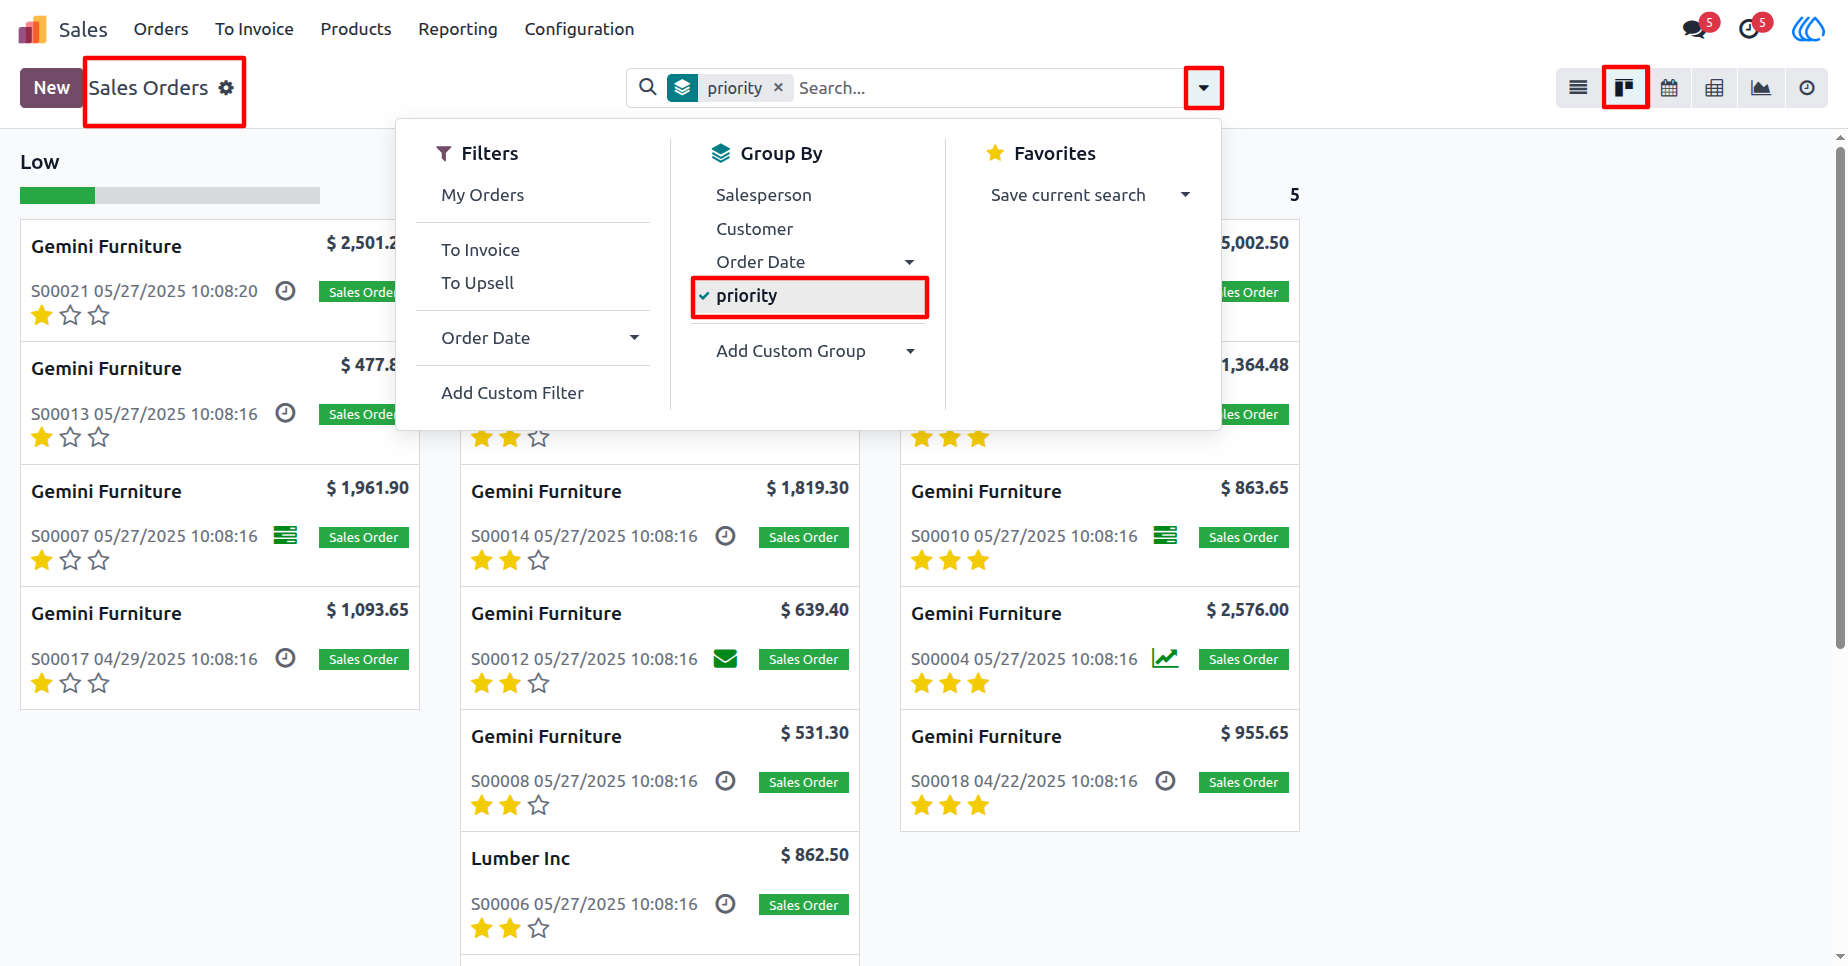The width and height of the screenshot is (1848, 966).
Task: Click the activity clock on order S00021
Action: pyautogui.click(x=285, y=291)
